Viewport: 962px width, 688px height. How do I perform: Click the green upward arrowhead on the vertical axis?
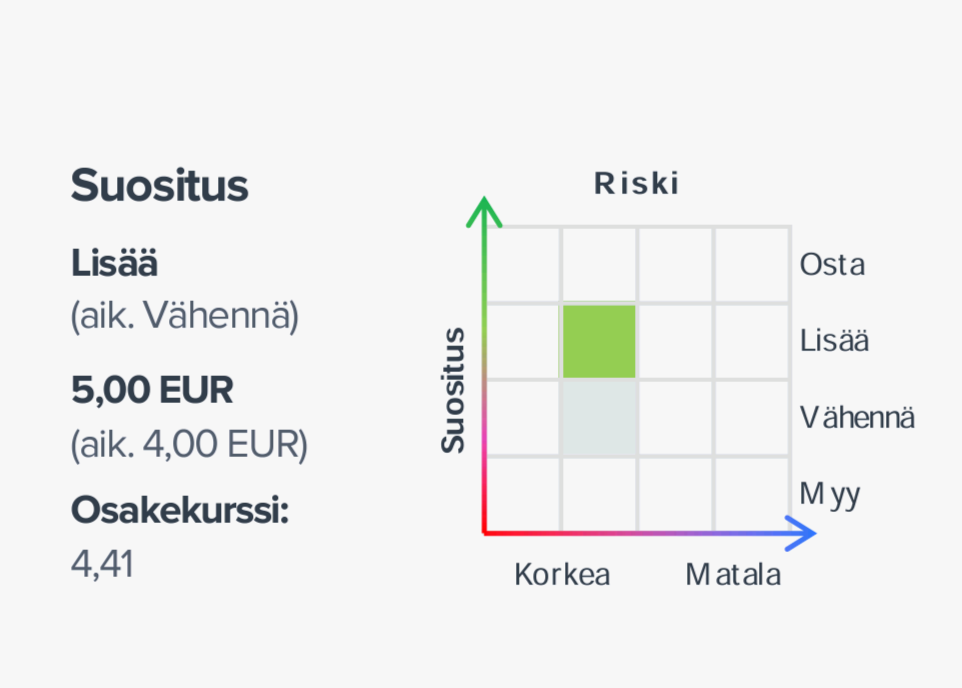pyautogui.click(x=485, y=211)
